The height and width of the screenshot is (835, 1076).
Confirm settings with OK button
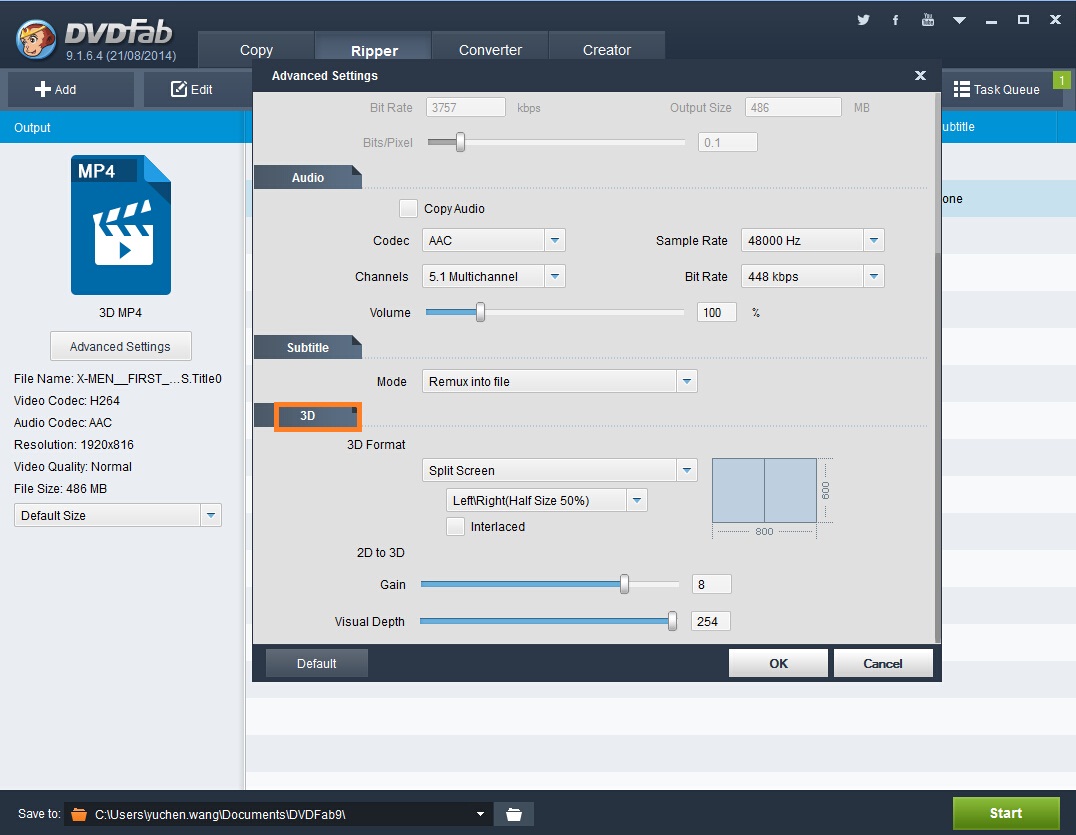pyautogui.click(x=778, y=663)
